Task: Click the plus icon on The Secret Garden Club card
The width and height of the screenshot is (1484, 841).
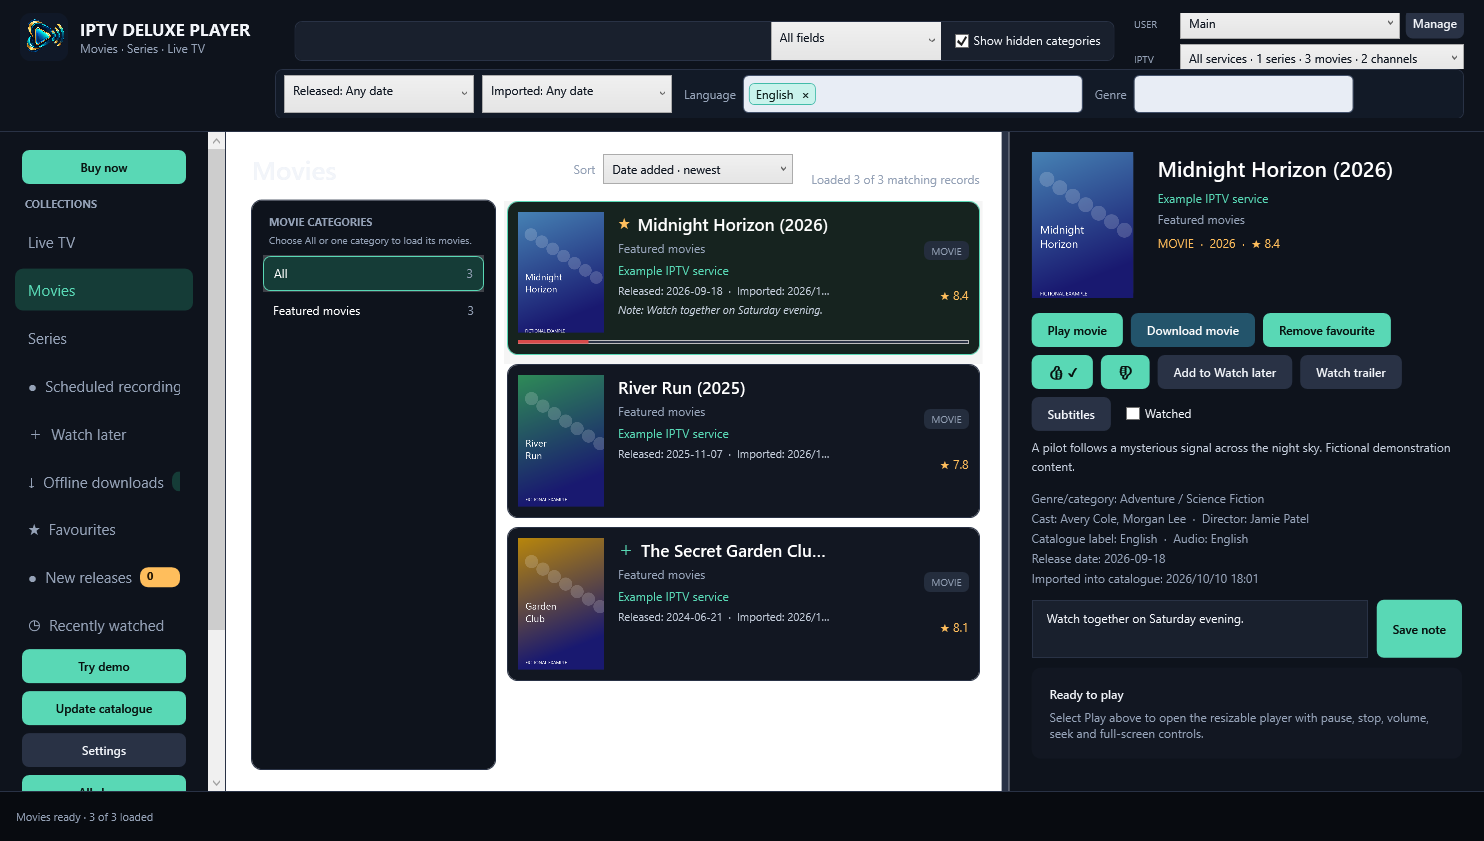Action: click(x=626, y=551)
